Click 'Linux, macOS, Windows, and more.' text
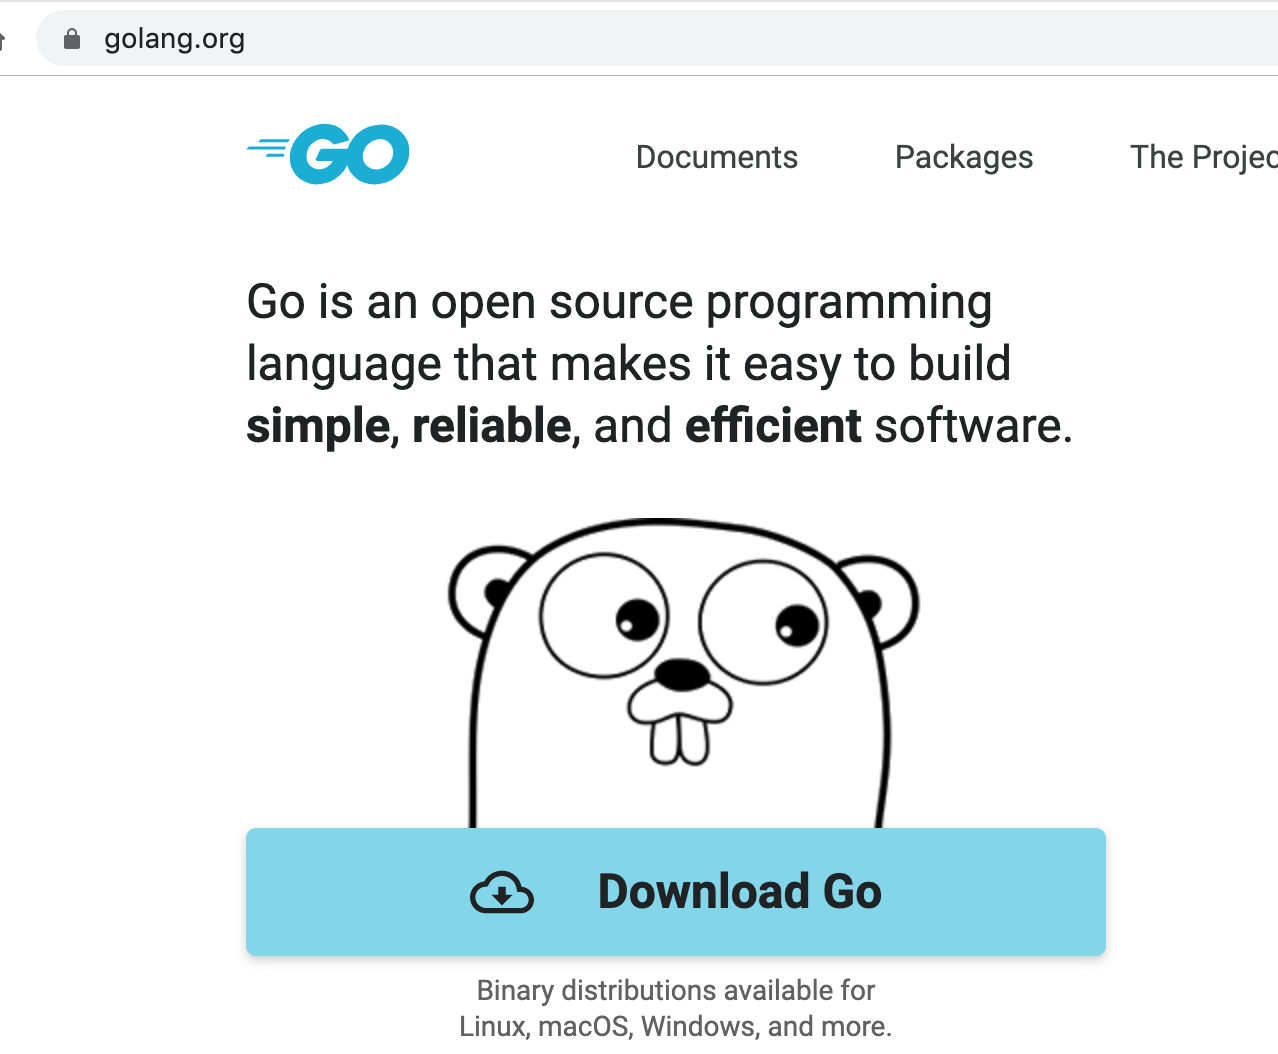1278x1054 pixels. point(676,1026)
